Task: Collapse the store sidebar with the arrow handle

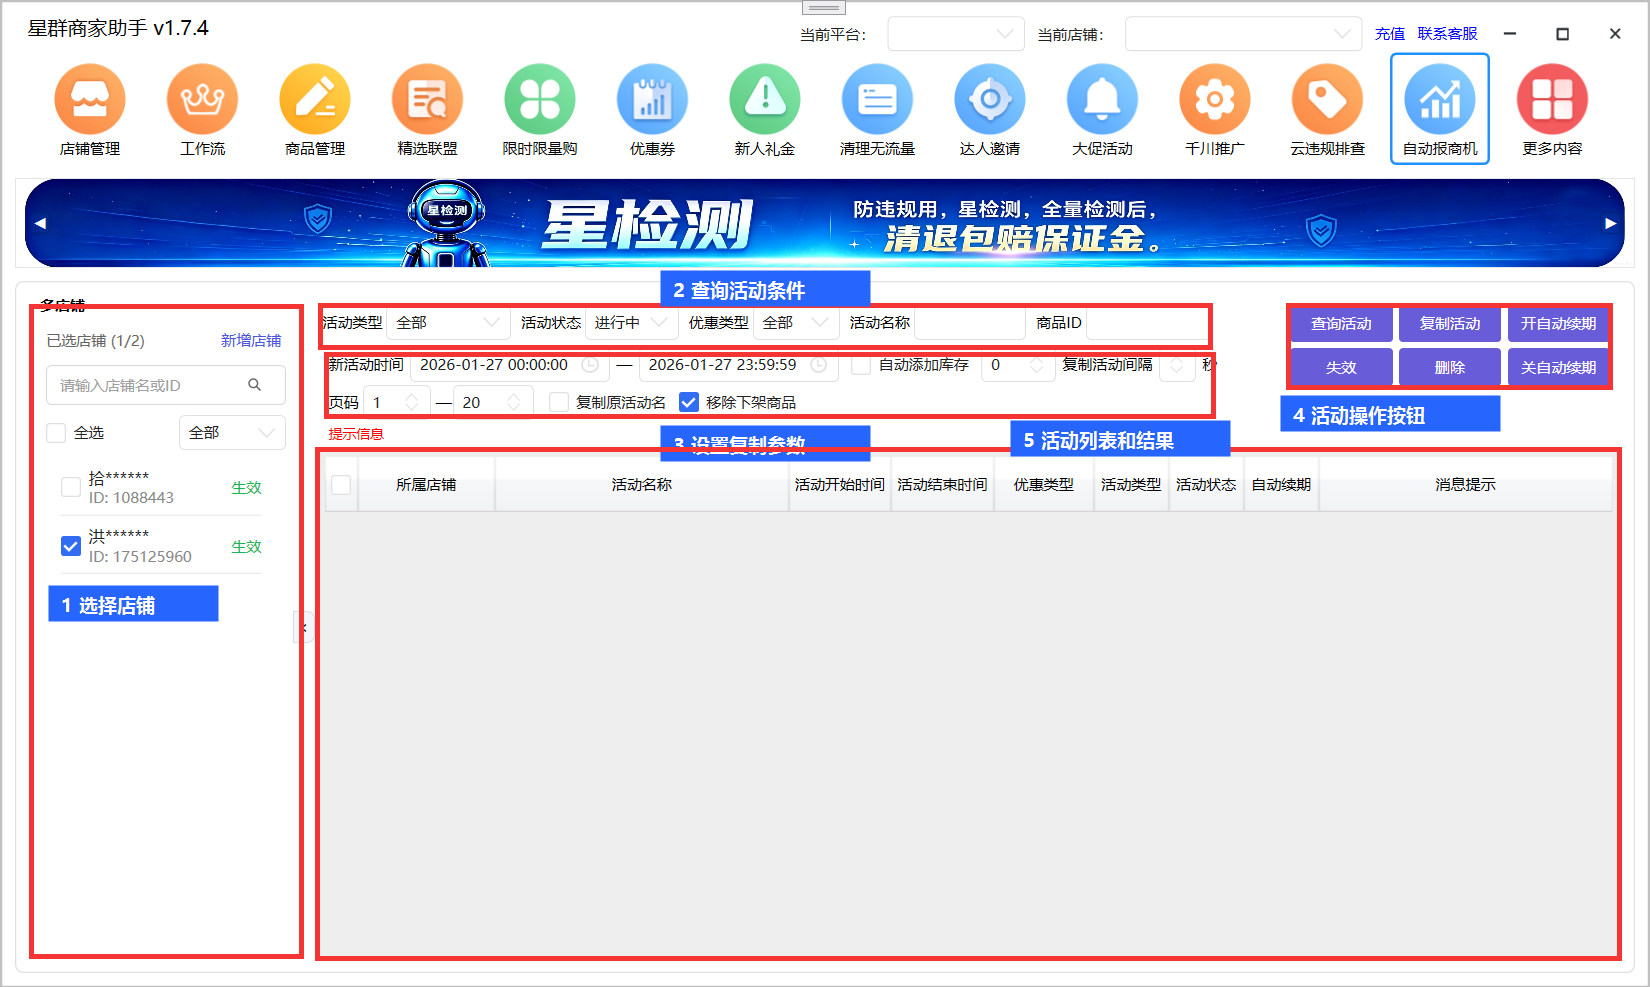Action: [x=304, y=627]
